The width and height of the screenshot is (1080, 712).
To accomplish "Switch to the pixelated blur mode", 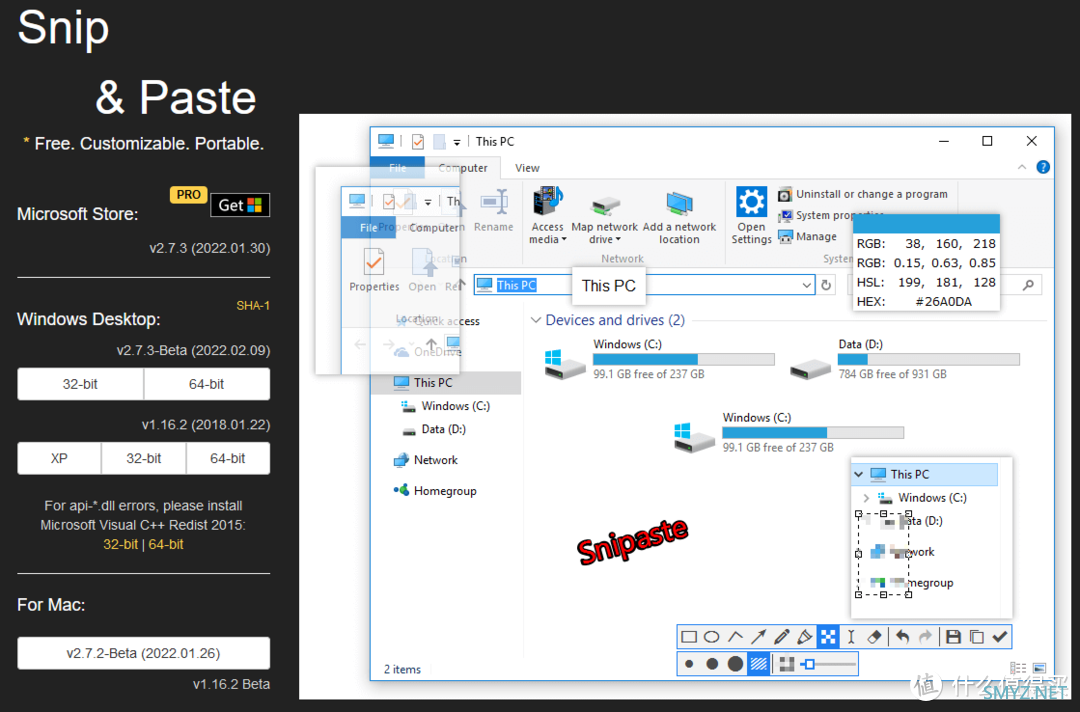I will [x=787, y=664].
